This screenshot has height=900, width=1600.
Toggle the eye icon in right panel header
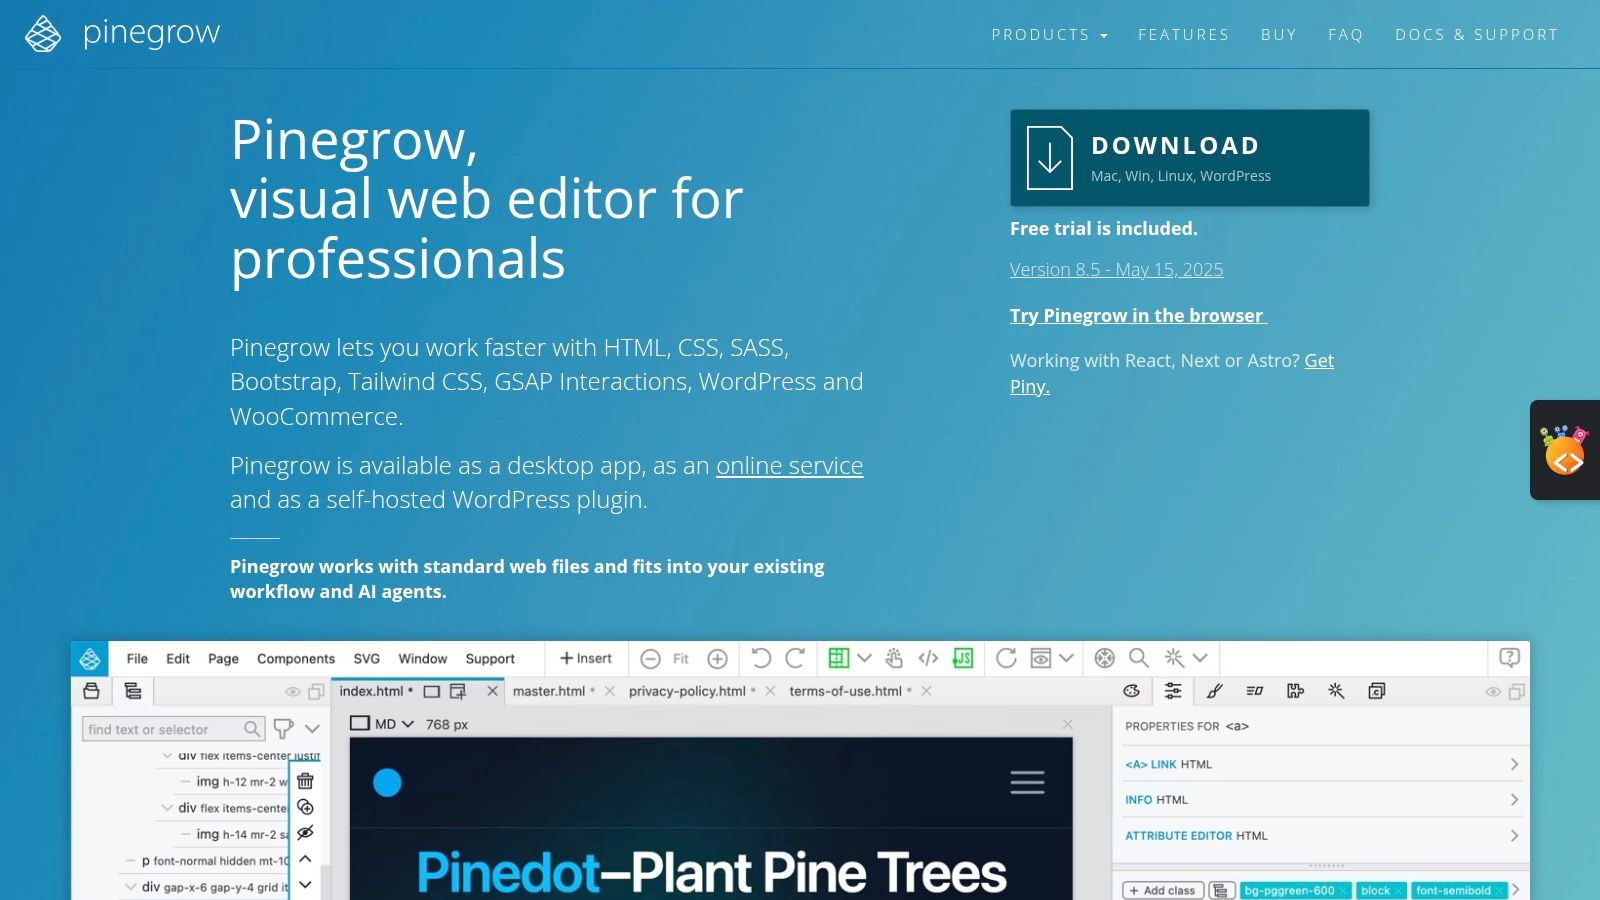[x=1492, y=692]
